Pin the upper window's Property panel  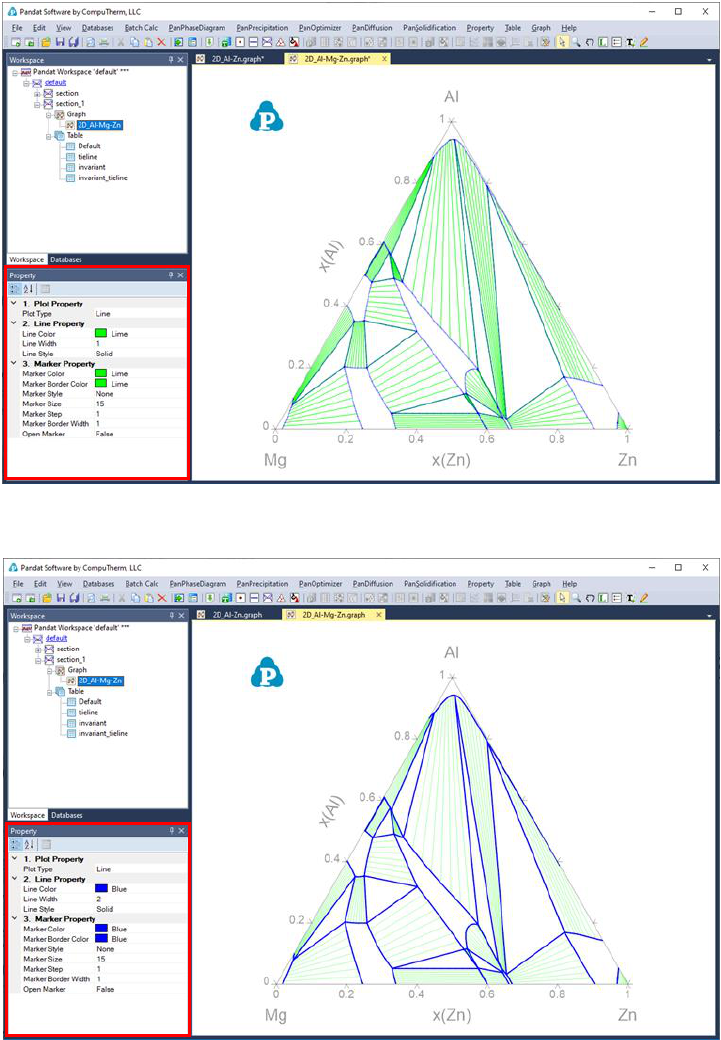click(x=170, y=275)
